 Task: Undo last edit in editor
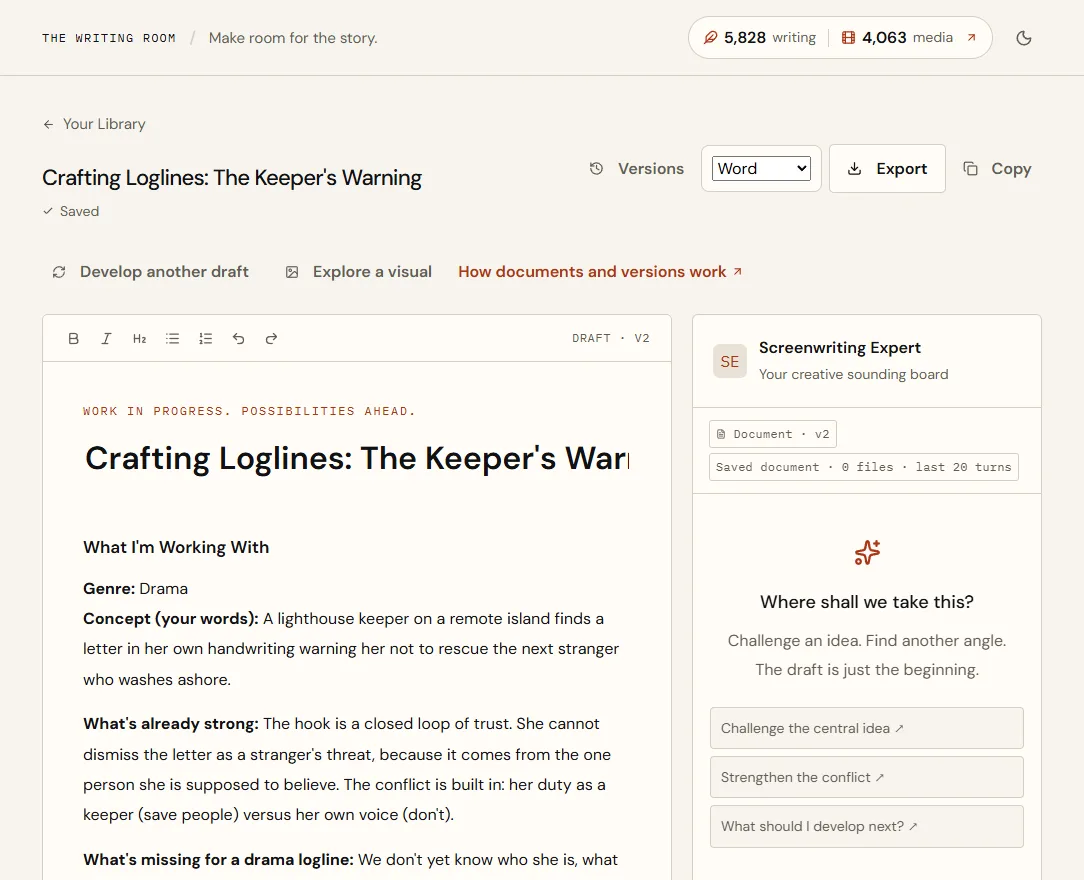(239, 338)
